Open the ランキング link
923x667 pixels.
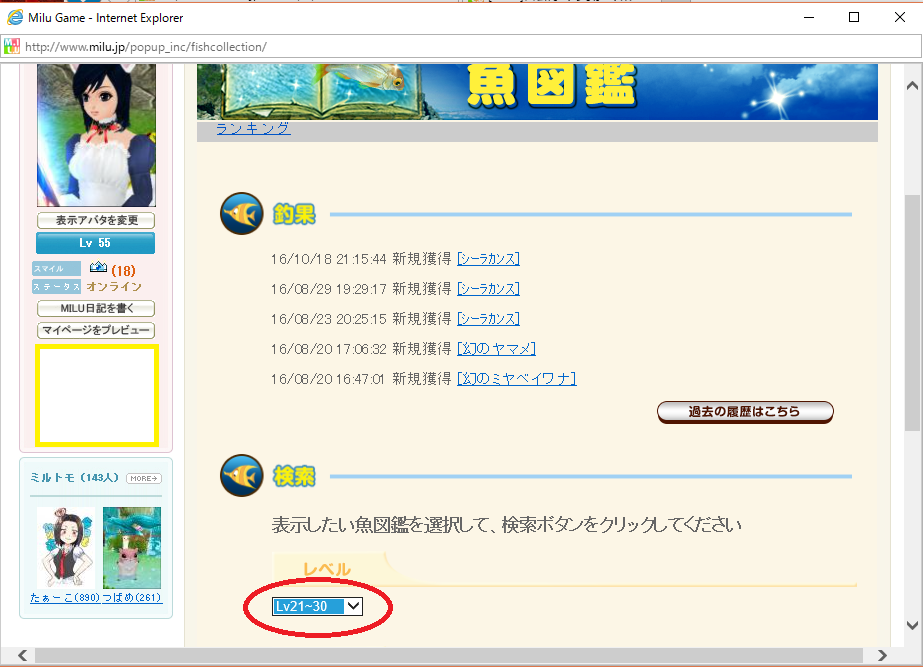[253, 129]
